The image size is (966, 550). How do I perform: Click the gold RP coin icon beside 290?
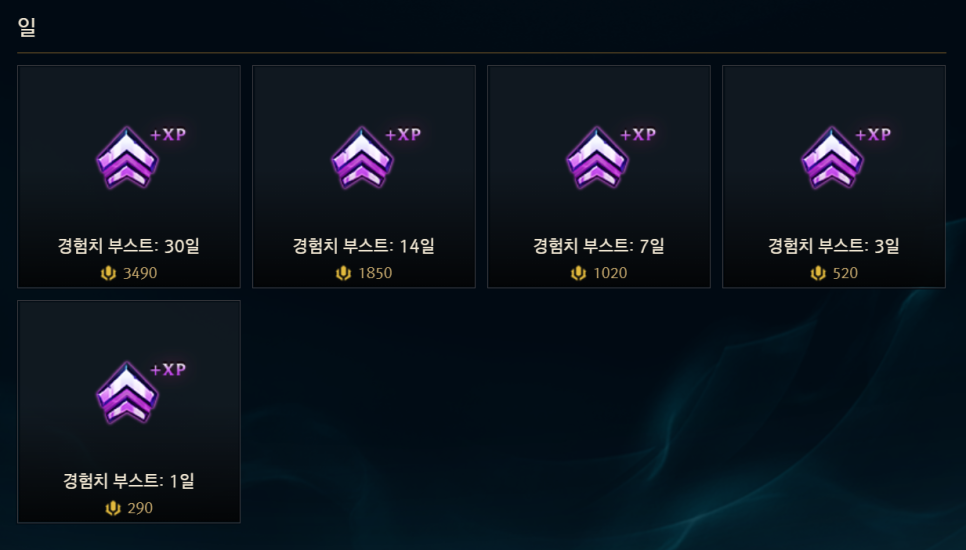(113, 508)
